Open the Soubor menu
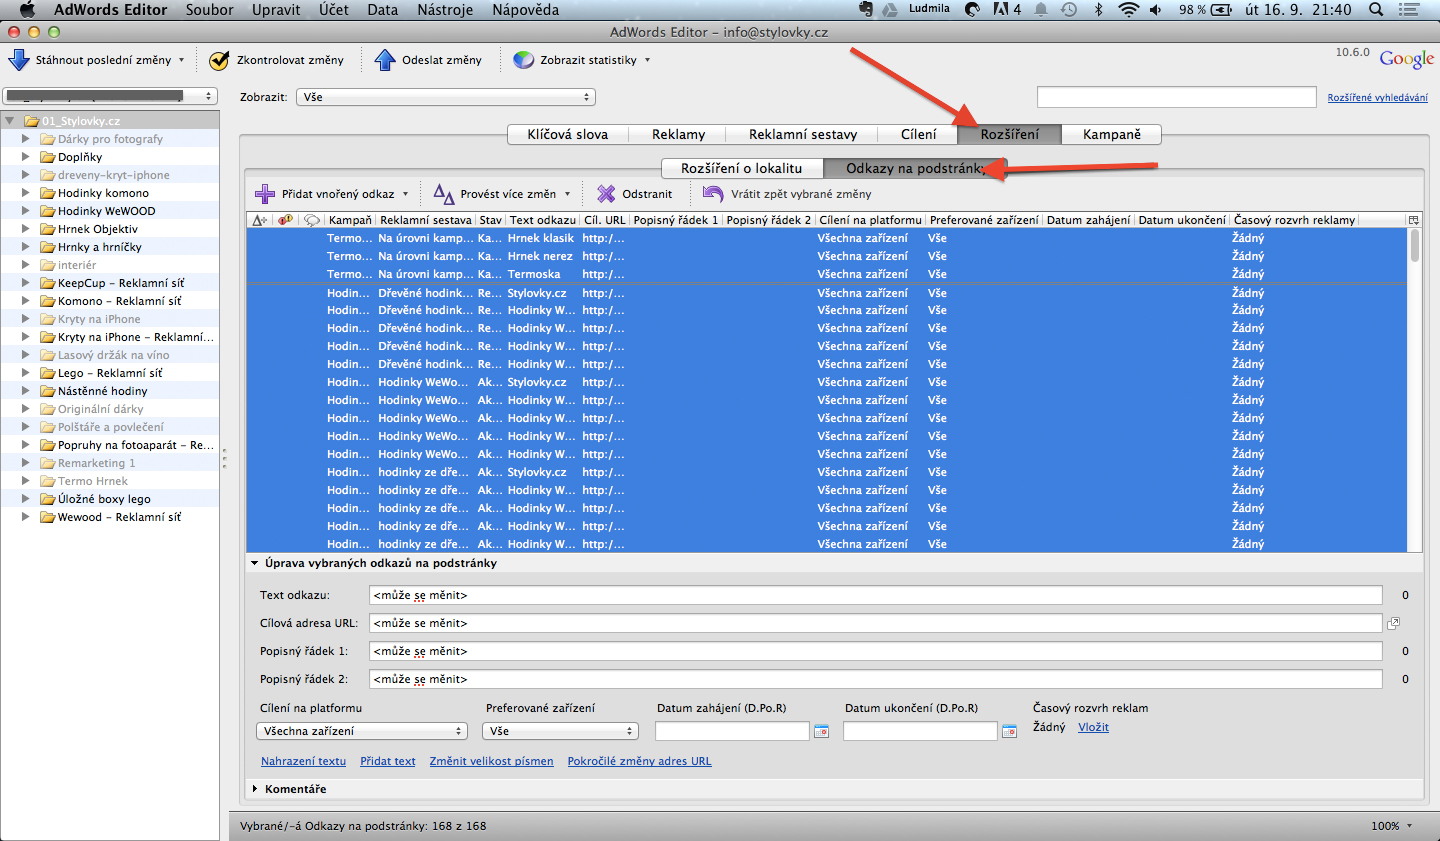 (209, 10)
